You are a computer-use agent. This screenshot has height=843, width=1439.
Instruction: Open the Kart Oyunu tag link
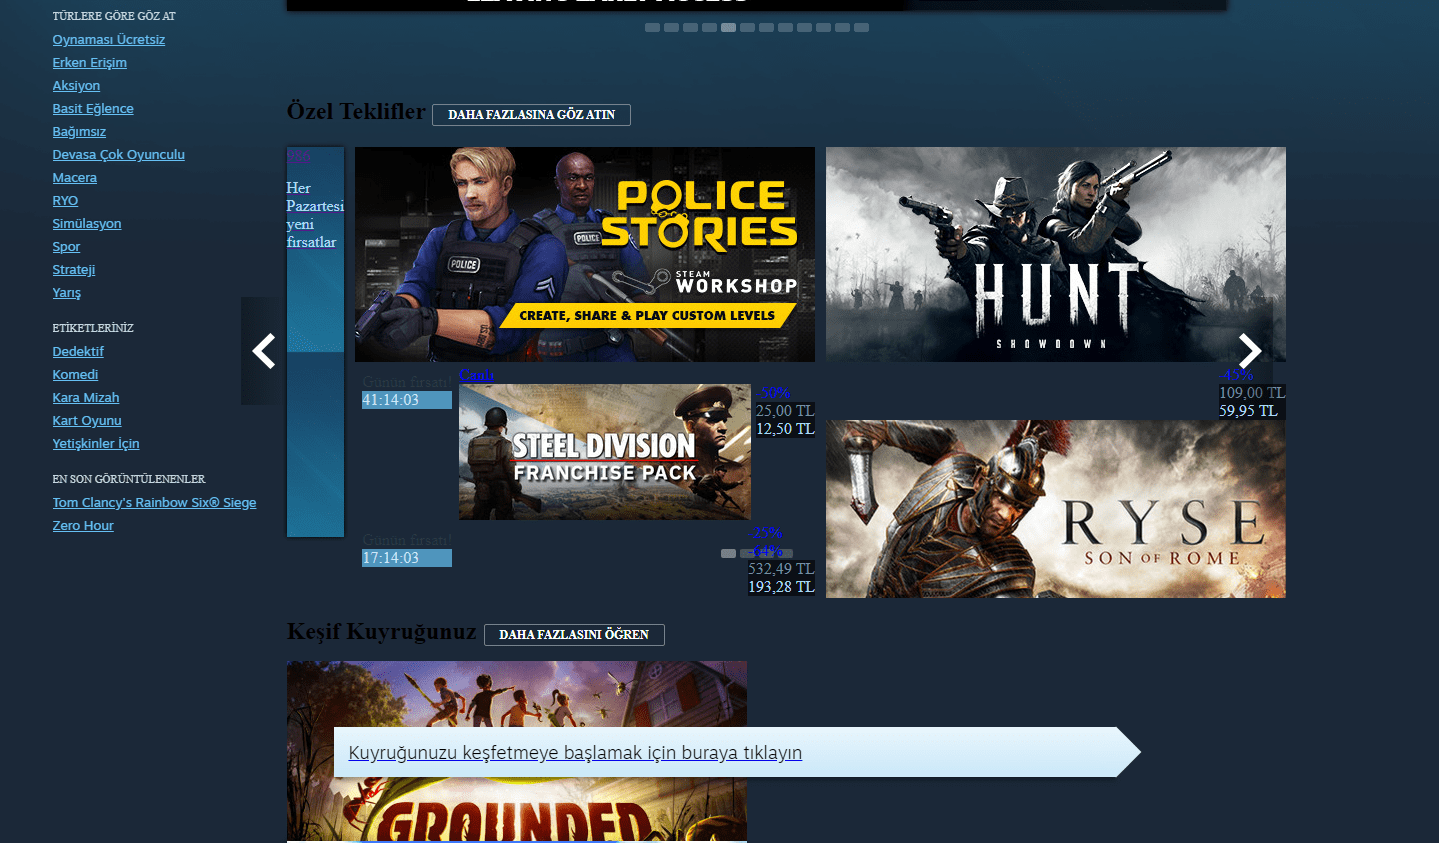[x=87, y=421]
